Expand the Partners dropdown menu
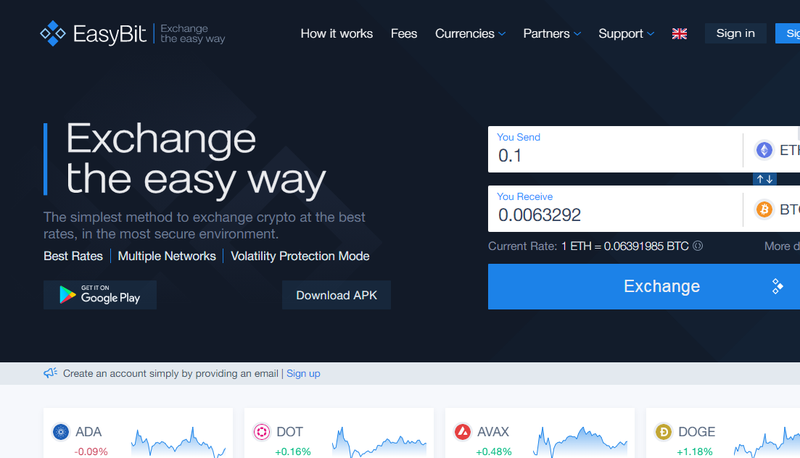Image resolution: width=800 pixels, height=458 pixels. pyautogui.click(x=552, y=34)
